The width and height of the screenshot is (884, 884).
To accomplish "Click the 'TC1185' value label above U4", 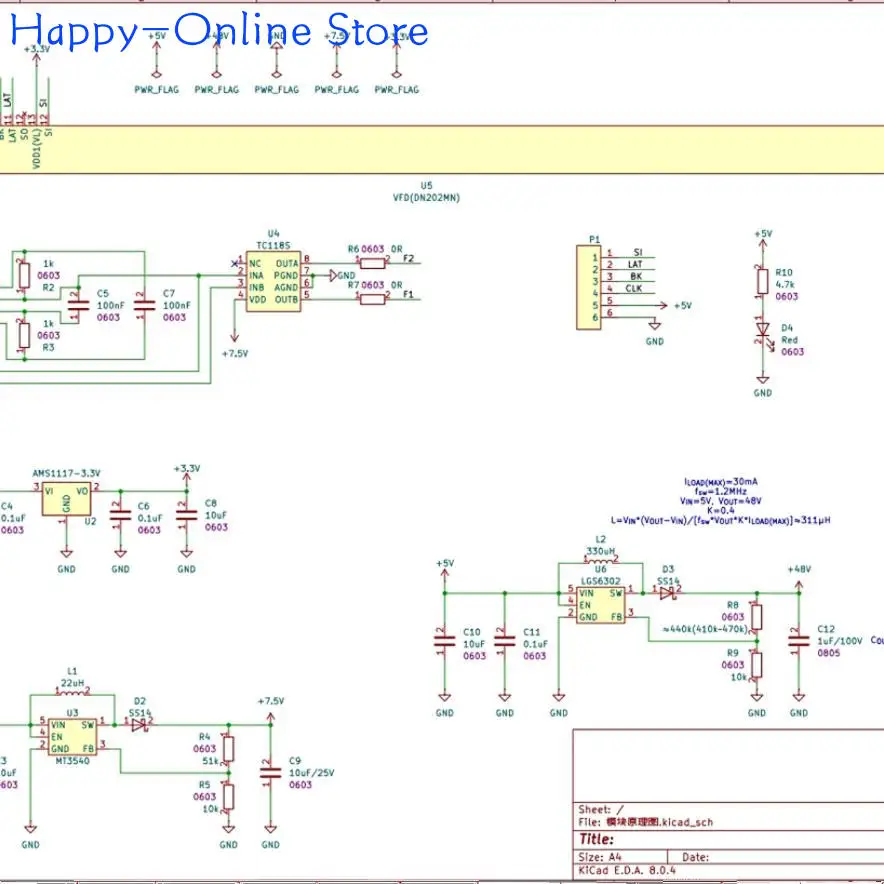I will tap(273, 245).
